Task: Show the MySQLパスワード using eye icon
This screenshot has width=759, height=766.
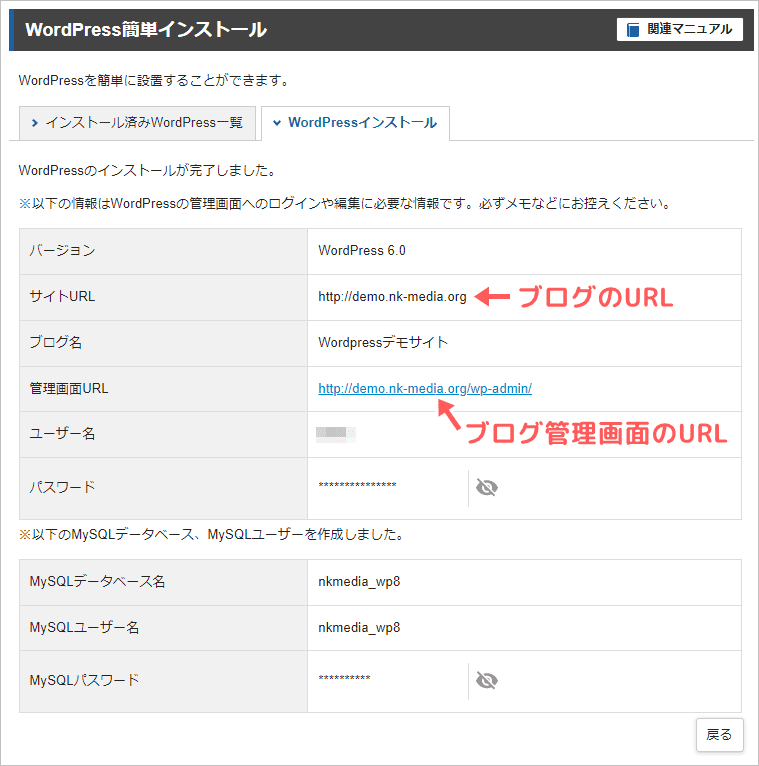Action: pos(487,681)
